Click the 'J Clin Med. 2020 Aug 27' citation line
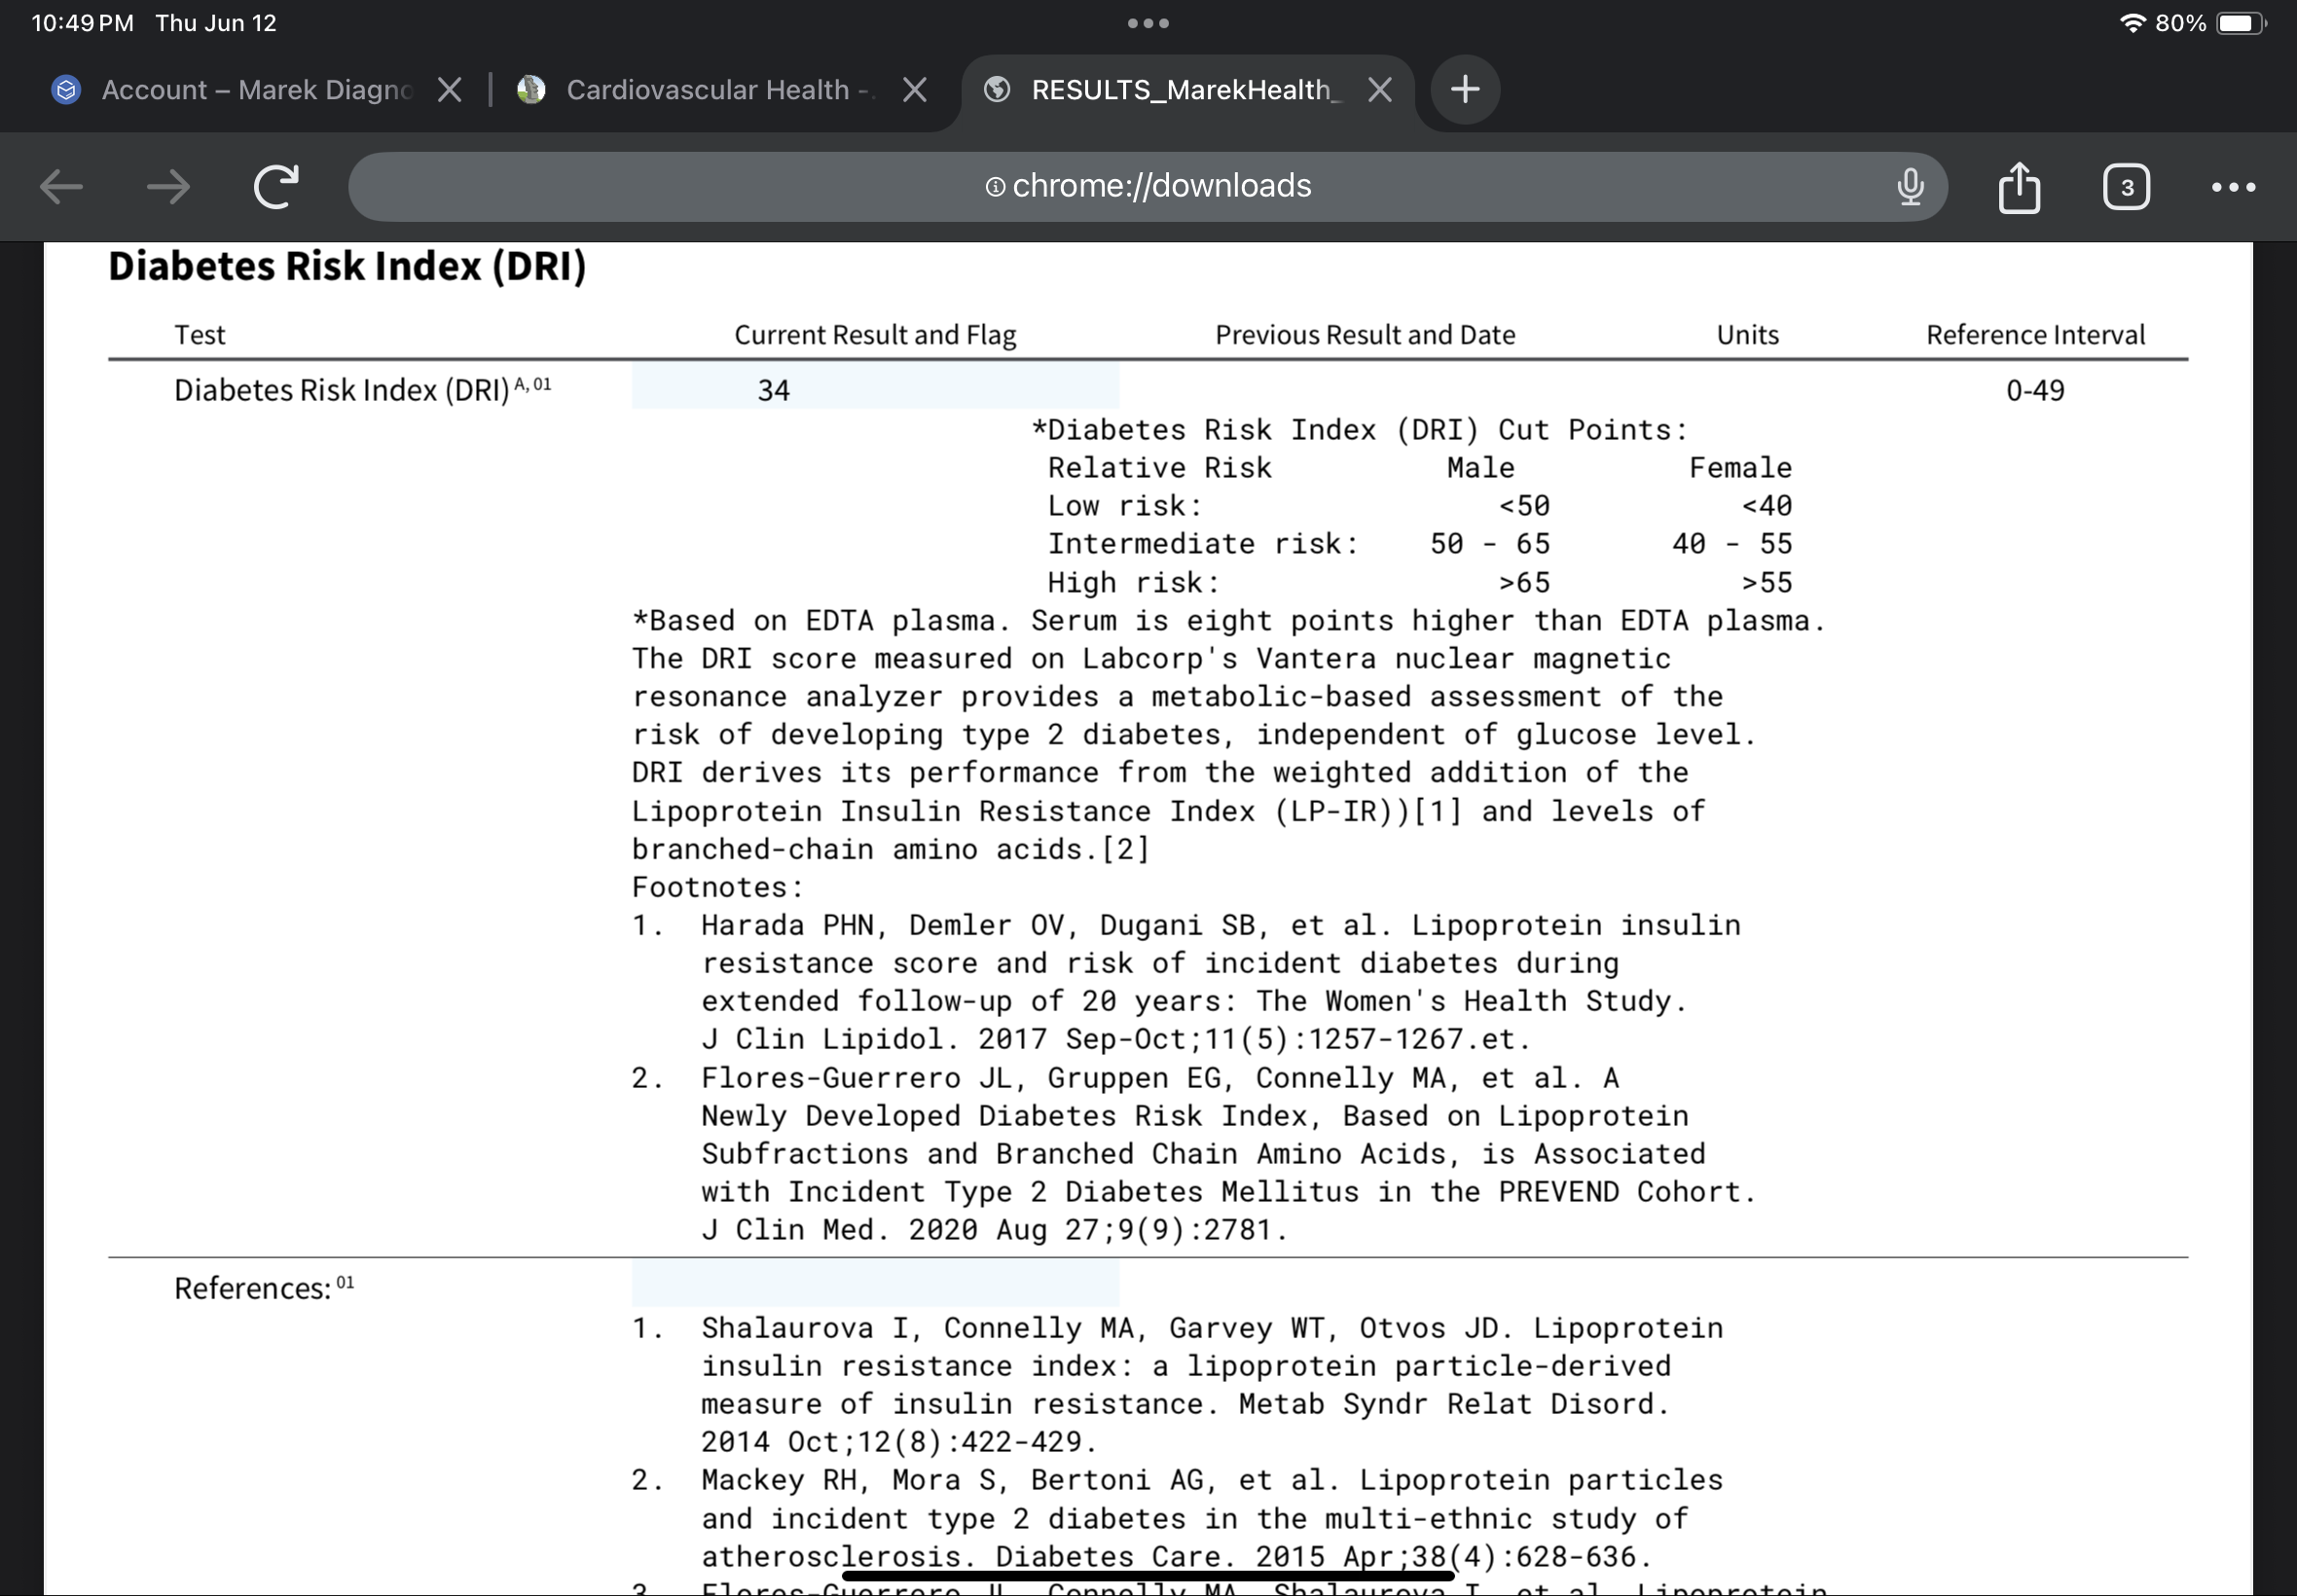2297x1596 pixels. pos(995,1230)
